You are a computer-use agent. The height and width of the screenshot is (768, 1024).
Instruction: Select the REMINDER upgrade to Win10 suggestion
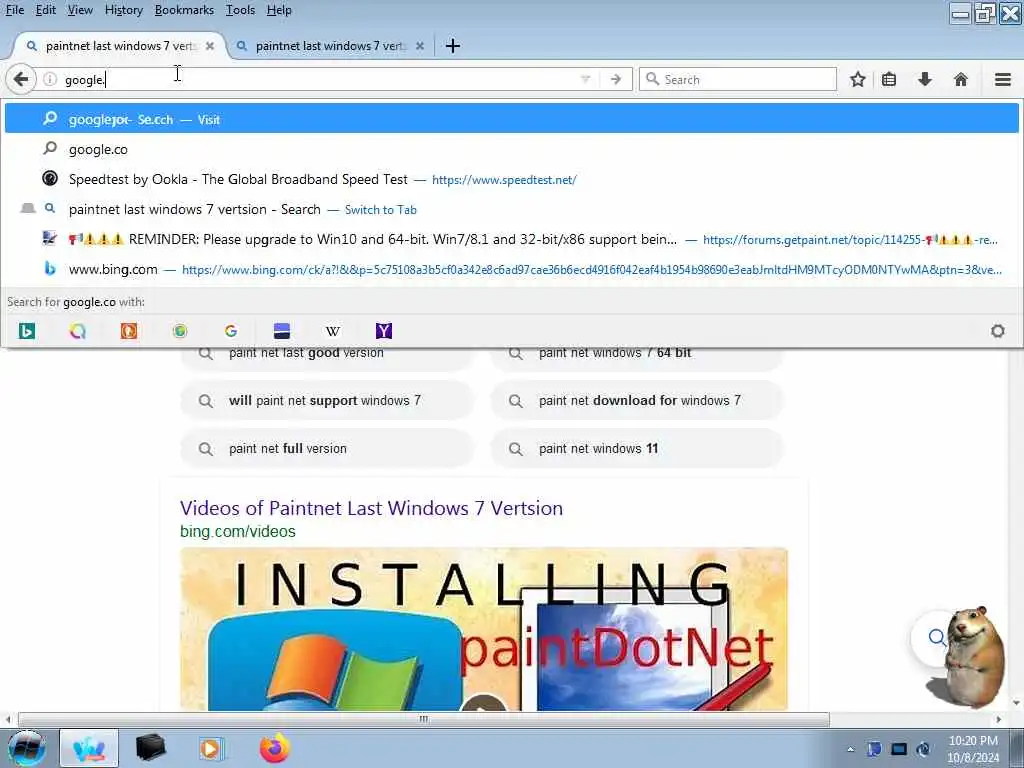pyautogui.click(x=511, y=239)
